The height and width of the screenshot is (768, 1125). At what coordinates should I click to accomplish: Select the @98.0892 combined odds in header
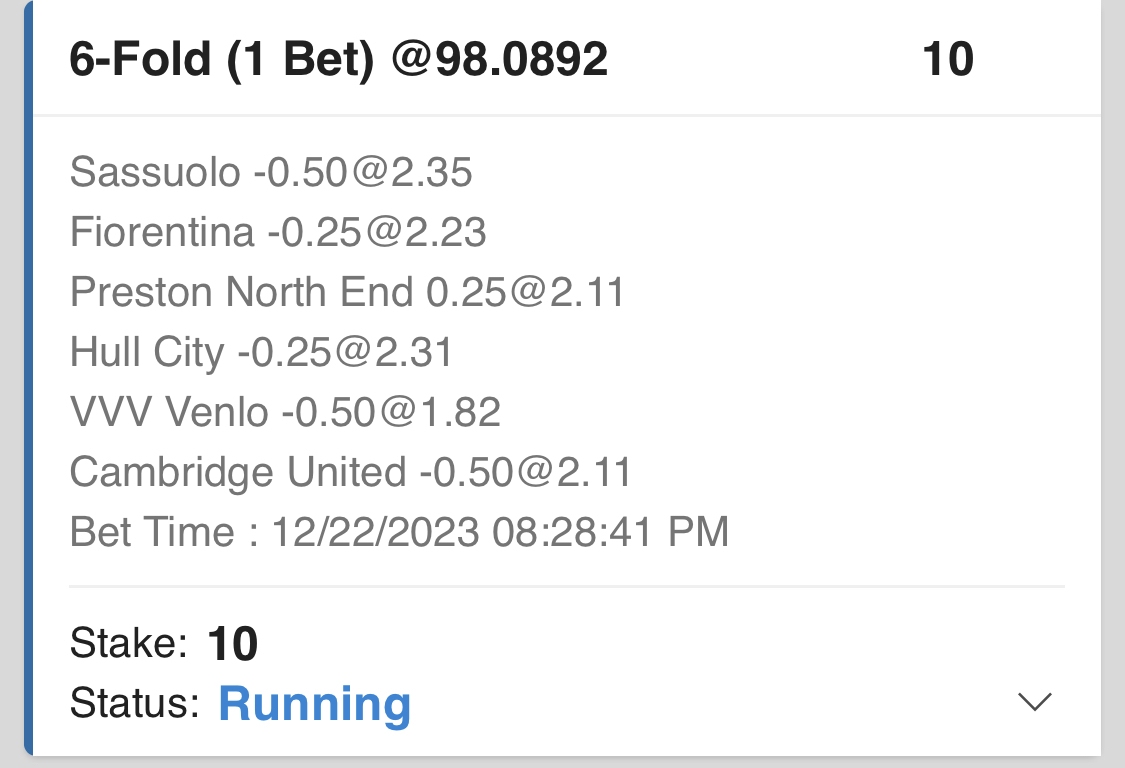pyautogui.click(x=500, y=61)
